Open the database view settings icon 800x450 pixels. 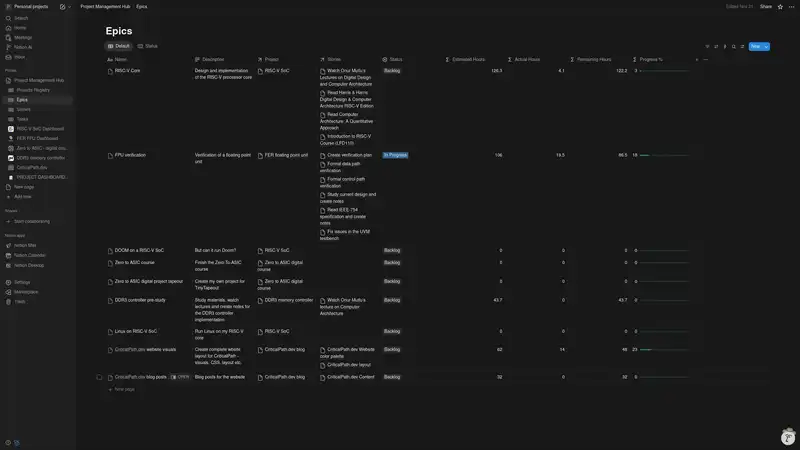point(742,46)
